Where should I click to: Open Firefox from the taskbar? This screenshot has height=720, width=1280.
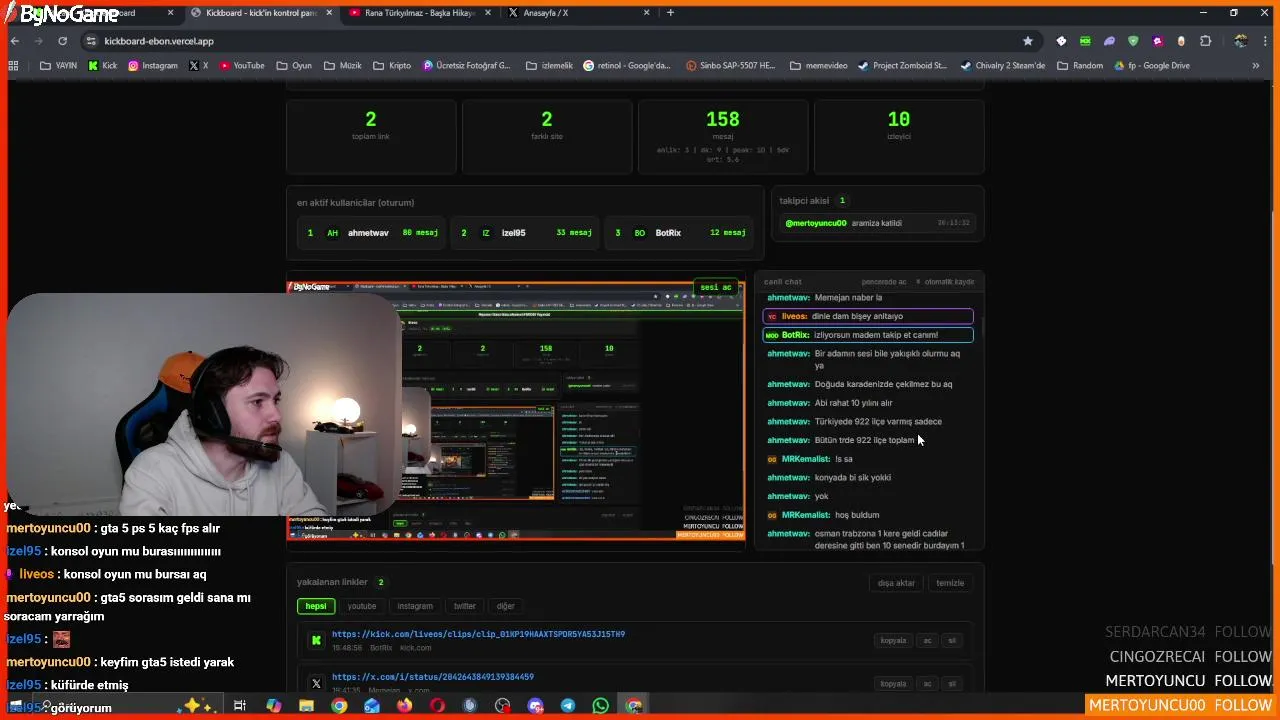tap(404, 706)
